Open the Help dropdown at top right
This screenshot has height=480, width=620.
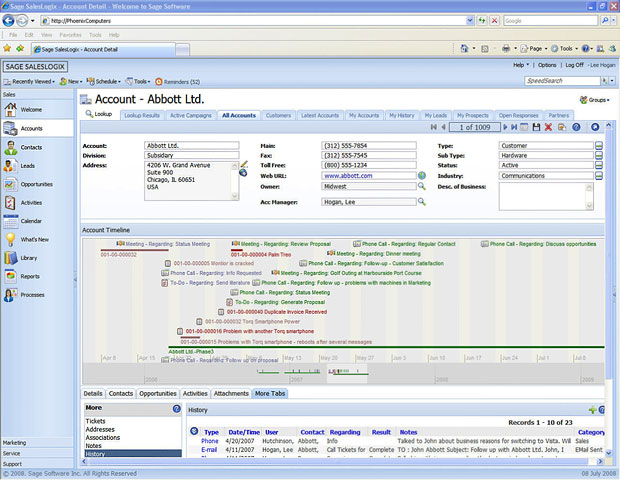(x=521, y=65)
